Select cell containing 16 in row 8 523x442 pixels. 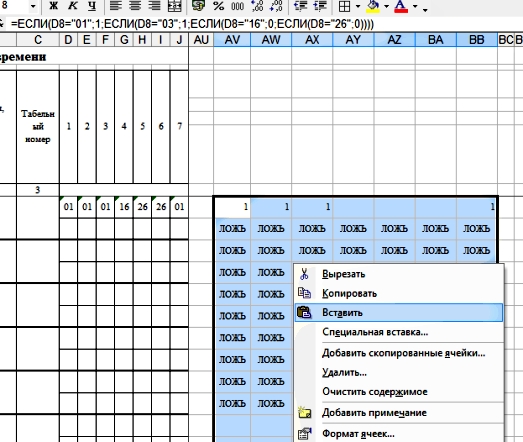click(x=124, y=207)
